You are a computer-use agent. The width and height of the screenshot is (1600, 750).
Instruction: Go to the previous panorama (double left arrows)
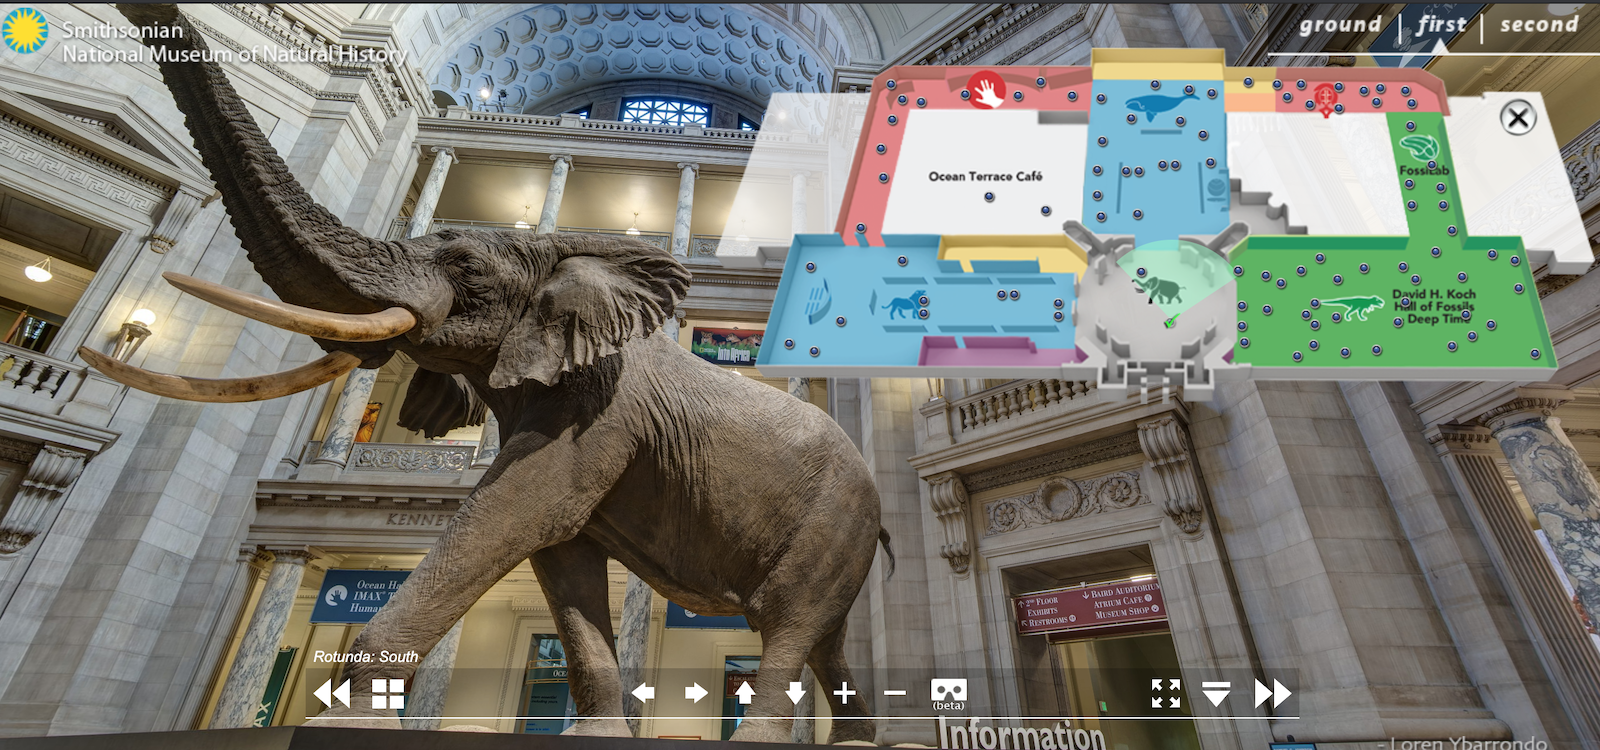[x=331, y=693]
